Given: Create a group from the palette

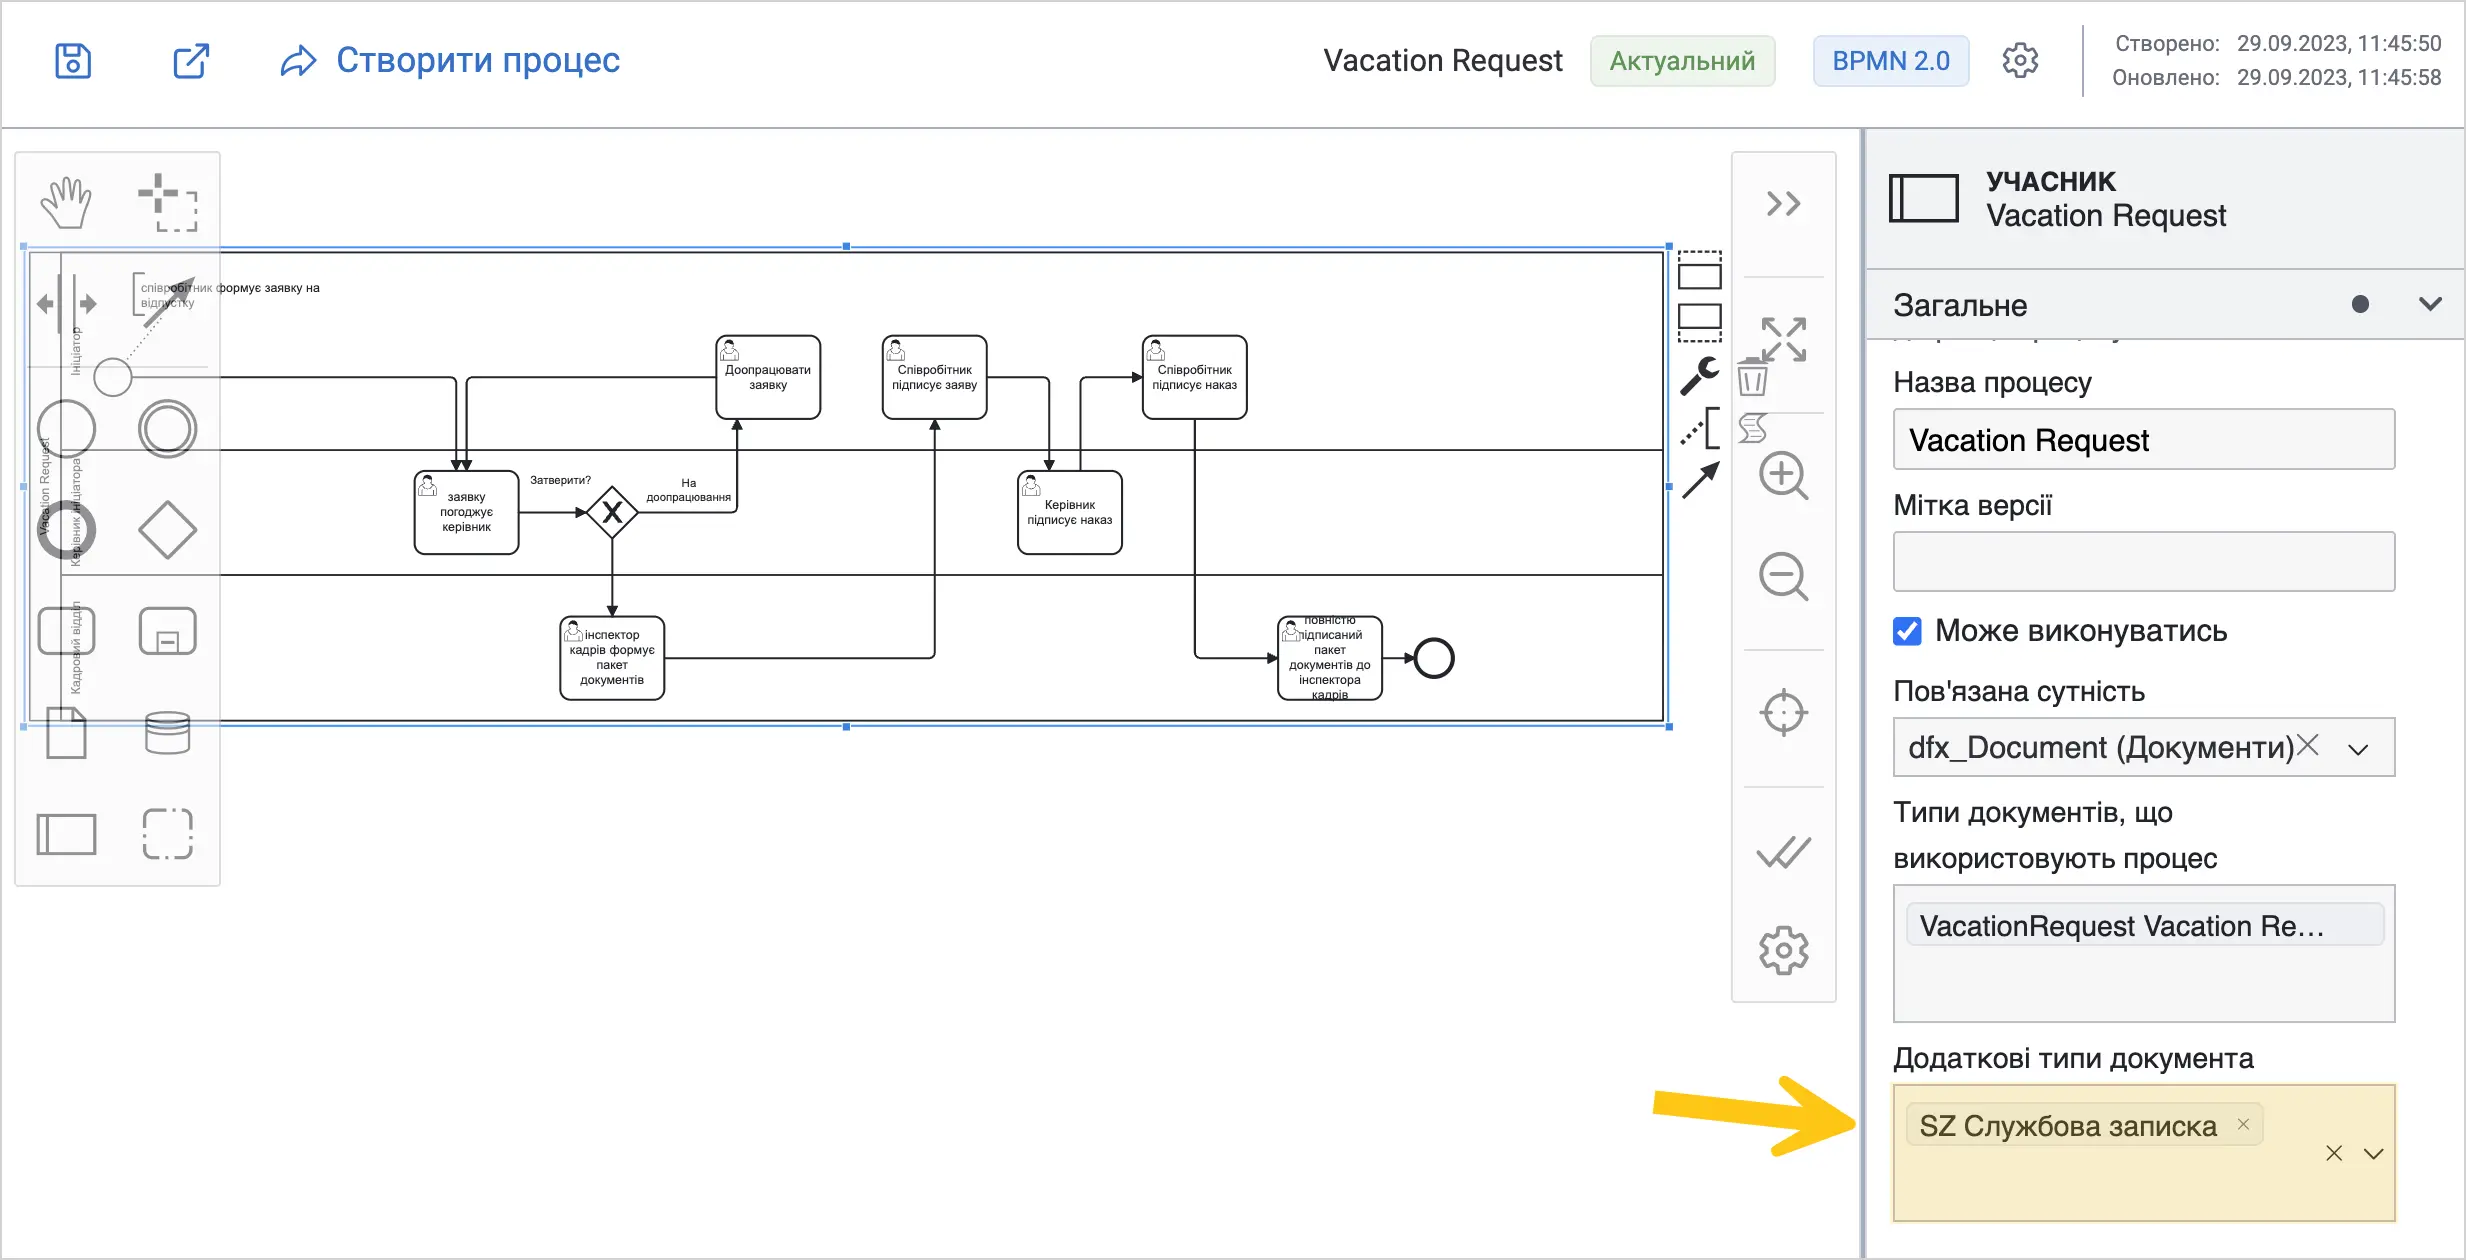Looking at the screenshot, I should click(x=167, y=834).
